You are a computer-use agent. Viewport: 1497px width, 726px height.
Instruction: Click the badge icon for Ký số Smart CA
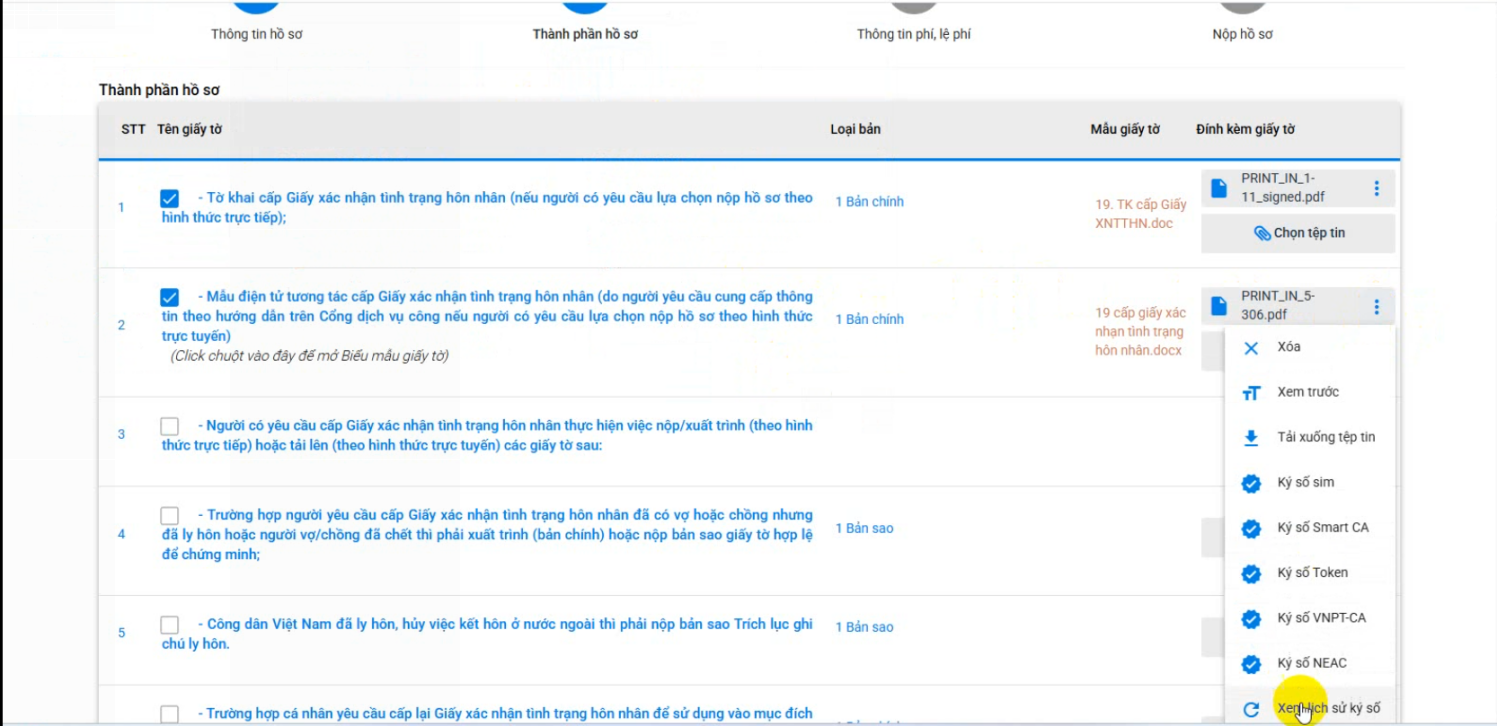tap(1251, 528)
